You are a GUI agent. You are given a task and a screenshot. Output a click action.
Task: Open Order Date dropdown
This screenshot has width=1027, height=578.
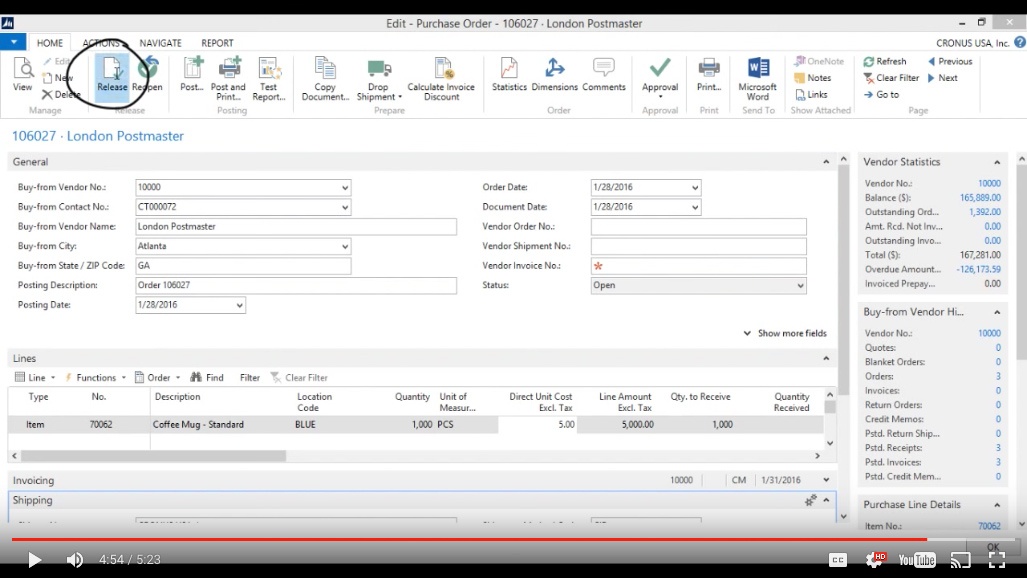point(694,187)
